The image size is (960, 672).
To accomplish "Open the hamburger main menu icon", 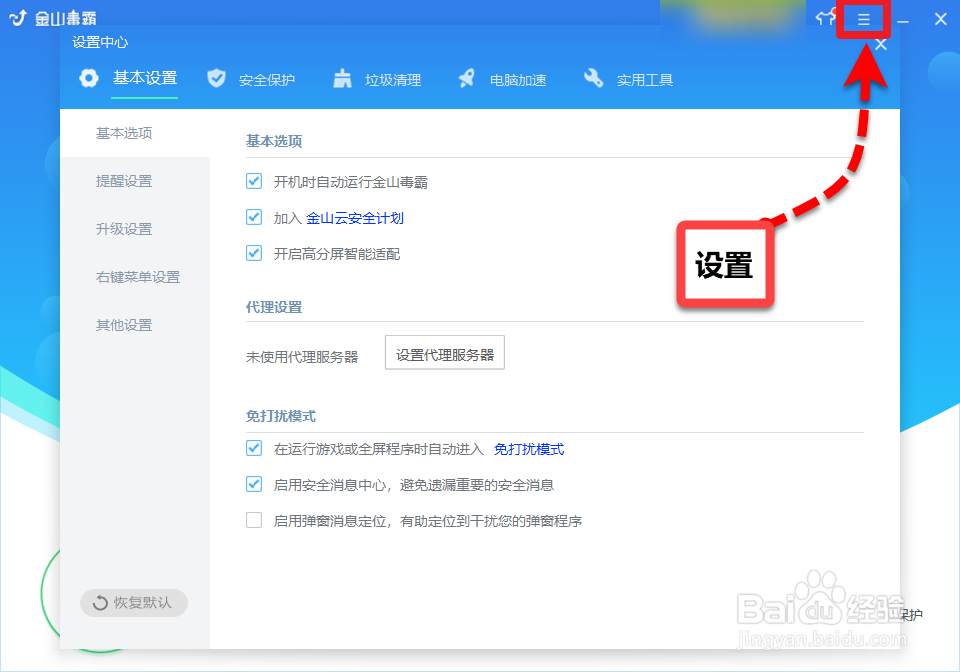I will [863, 20].
